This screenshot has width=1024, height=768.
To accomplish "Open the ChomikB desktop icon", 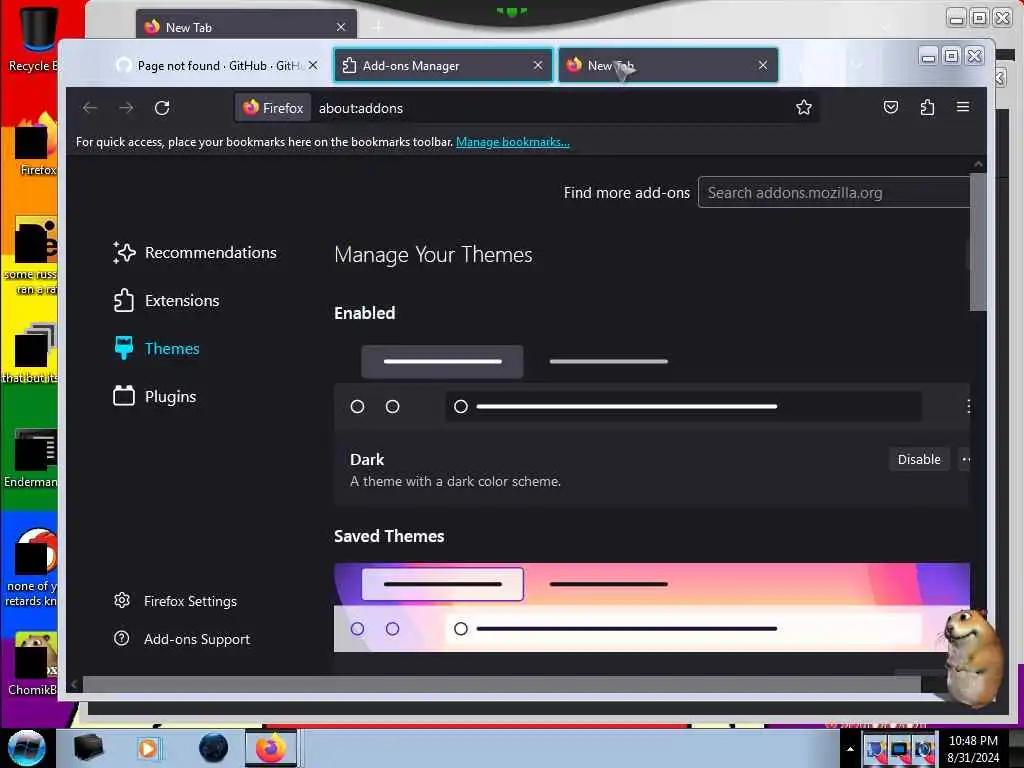I will coord(33,663).
